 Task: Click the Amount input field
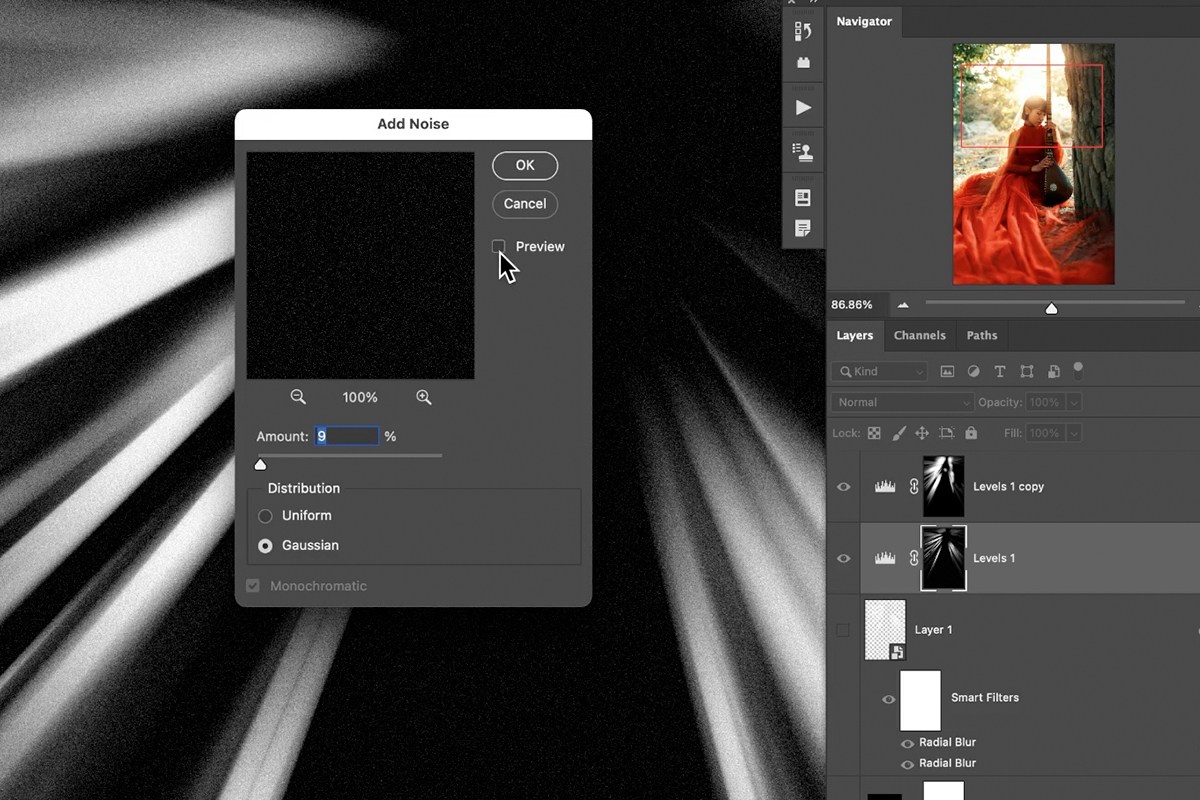pyautogui.click(x=347, y=436)
